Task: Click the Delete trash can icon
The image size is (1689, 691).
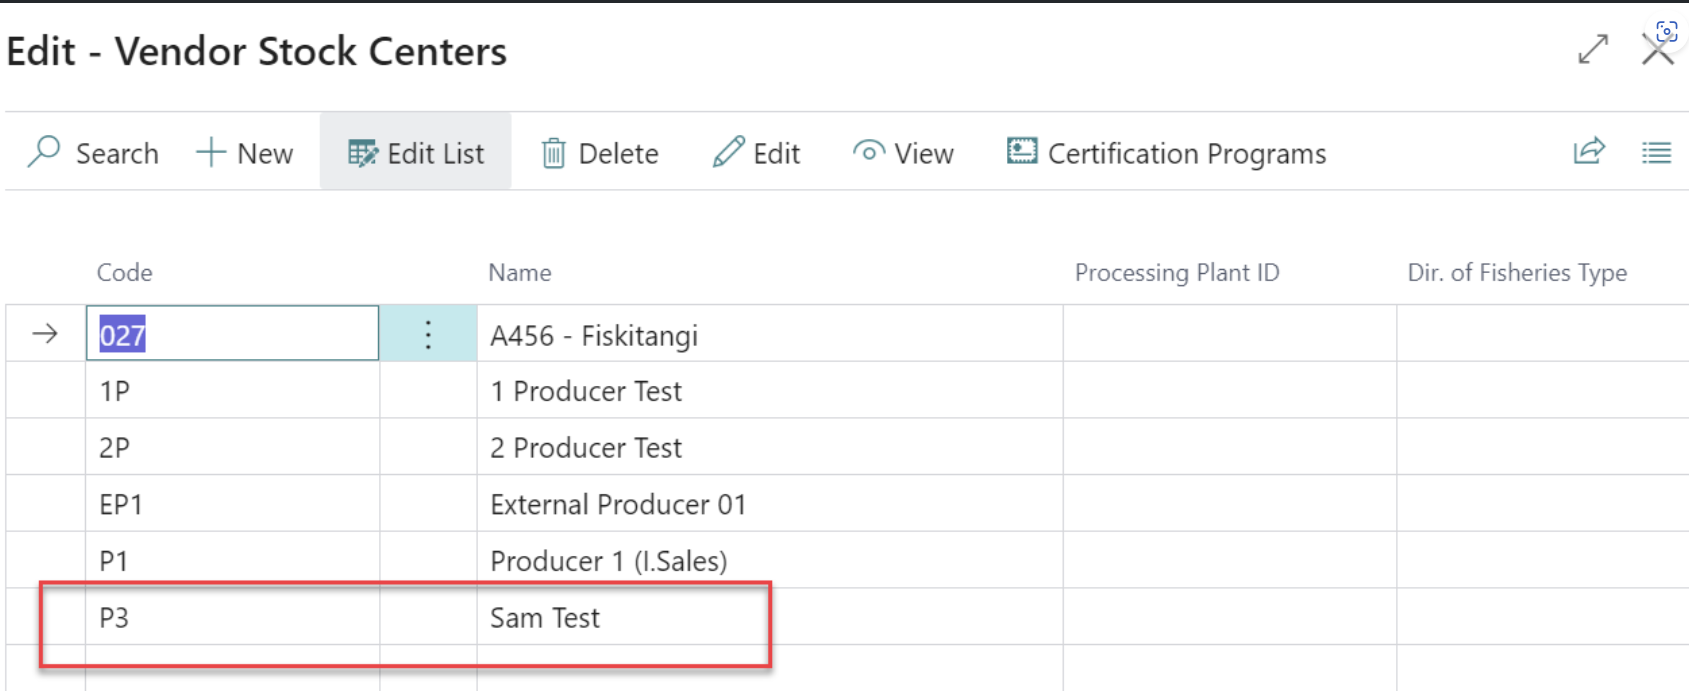Action: pos(553,153)
